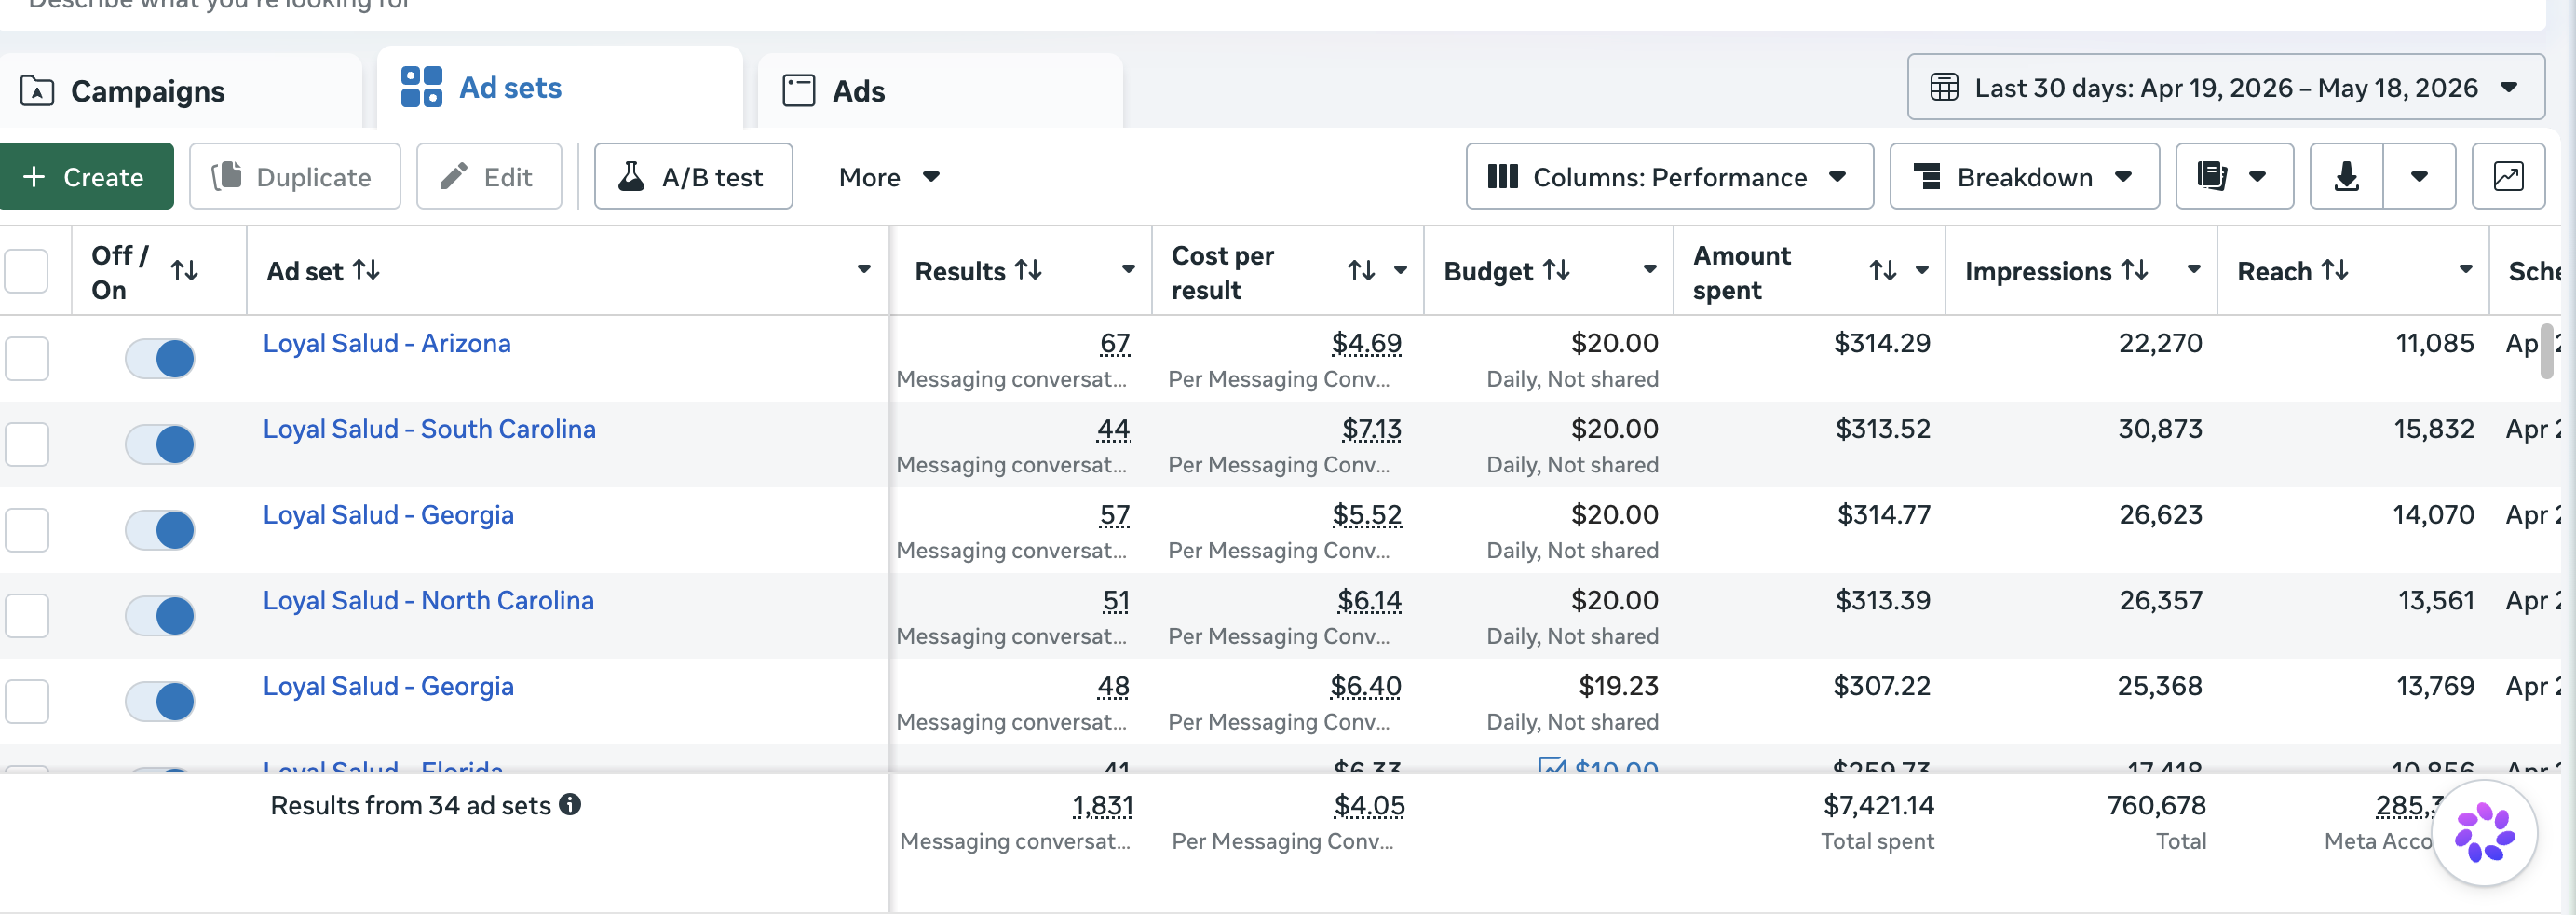Start an A/B test
This screenshot has width=2576, height=915.
click(x=694, y=177)
